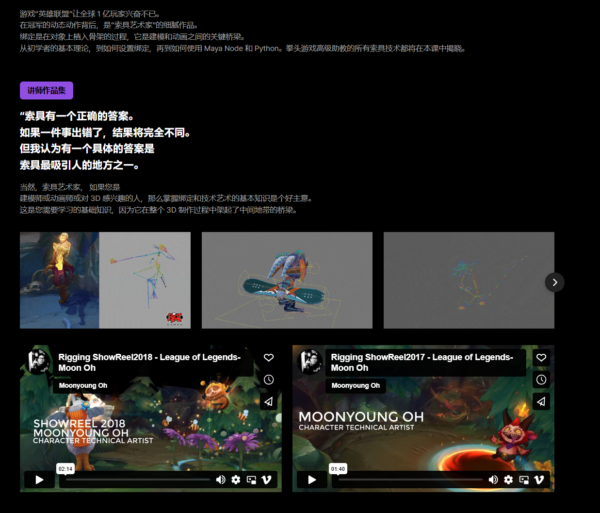Image resolution: width=600 pixels, height=513 pixels.
Task: Play the Rigging ShowReel2017 video
Action: (312, 480)
